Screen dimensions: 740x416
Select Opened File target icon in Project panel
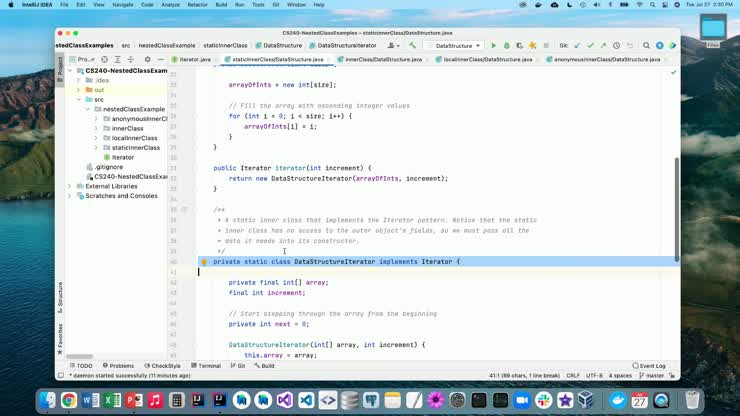(x=104, y=59)
